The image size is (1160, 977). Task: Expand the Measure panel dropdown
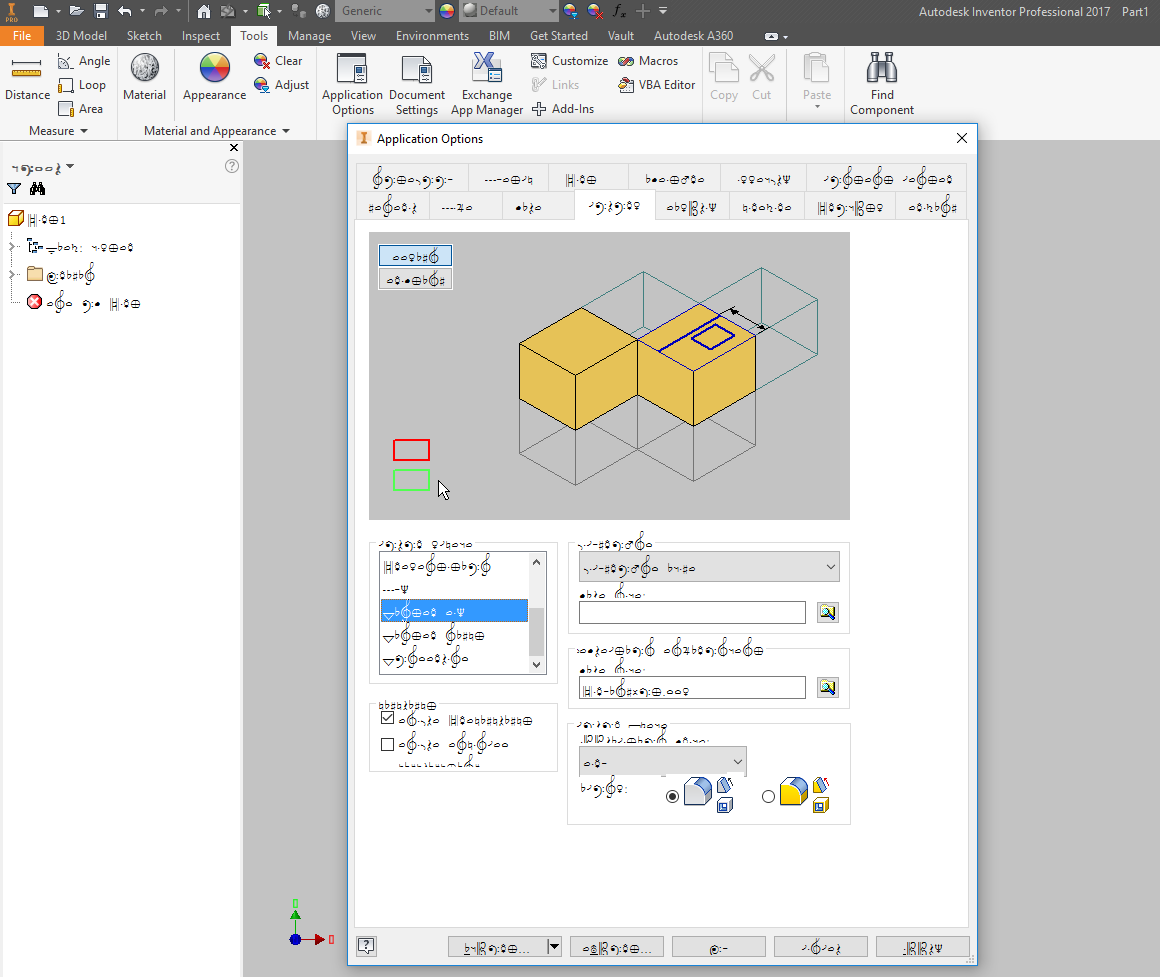coord(84,130)
